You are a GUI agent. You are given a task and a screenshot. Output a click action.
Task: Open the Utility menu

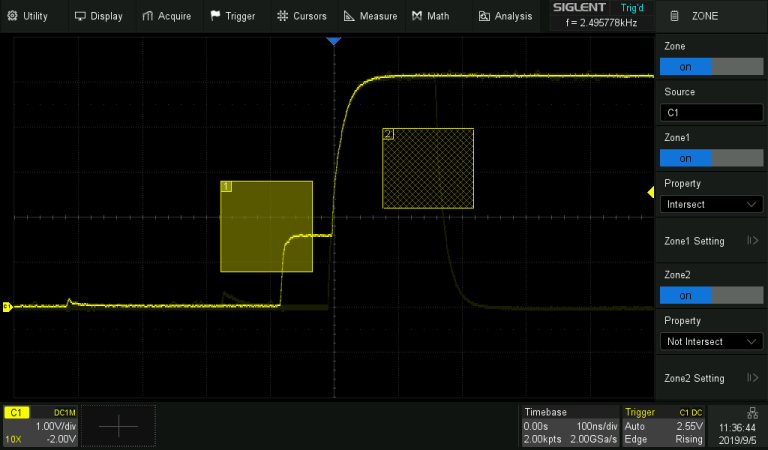pos(28,16)
